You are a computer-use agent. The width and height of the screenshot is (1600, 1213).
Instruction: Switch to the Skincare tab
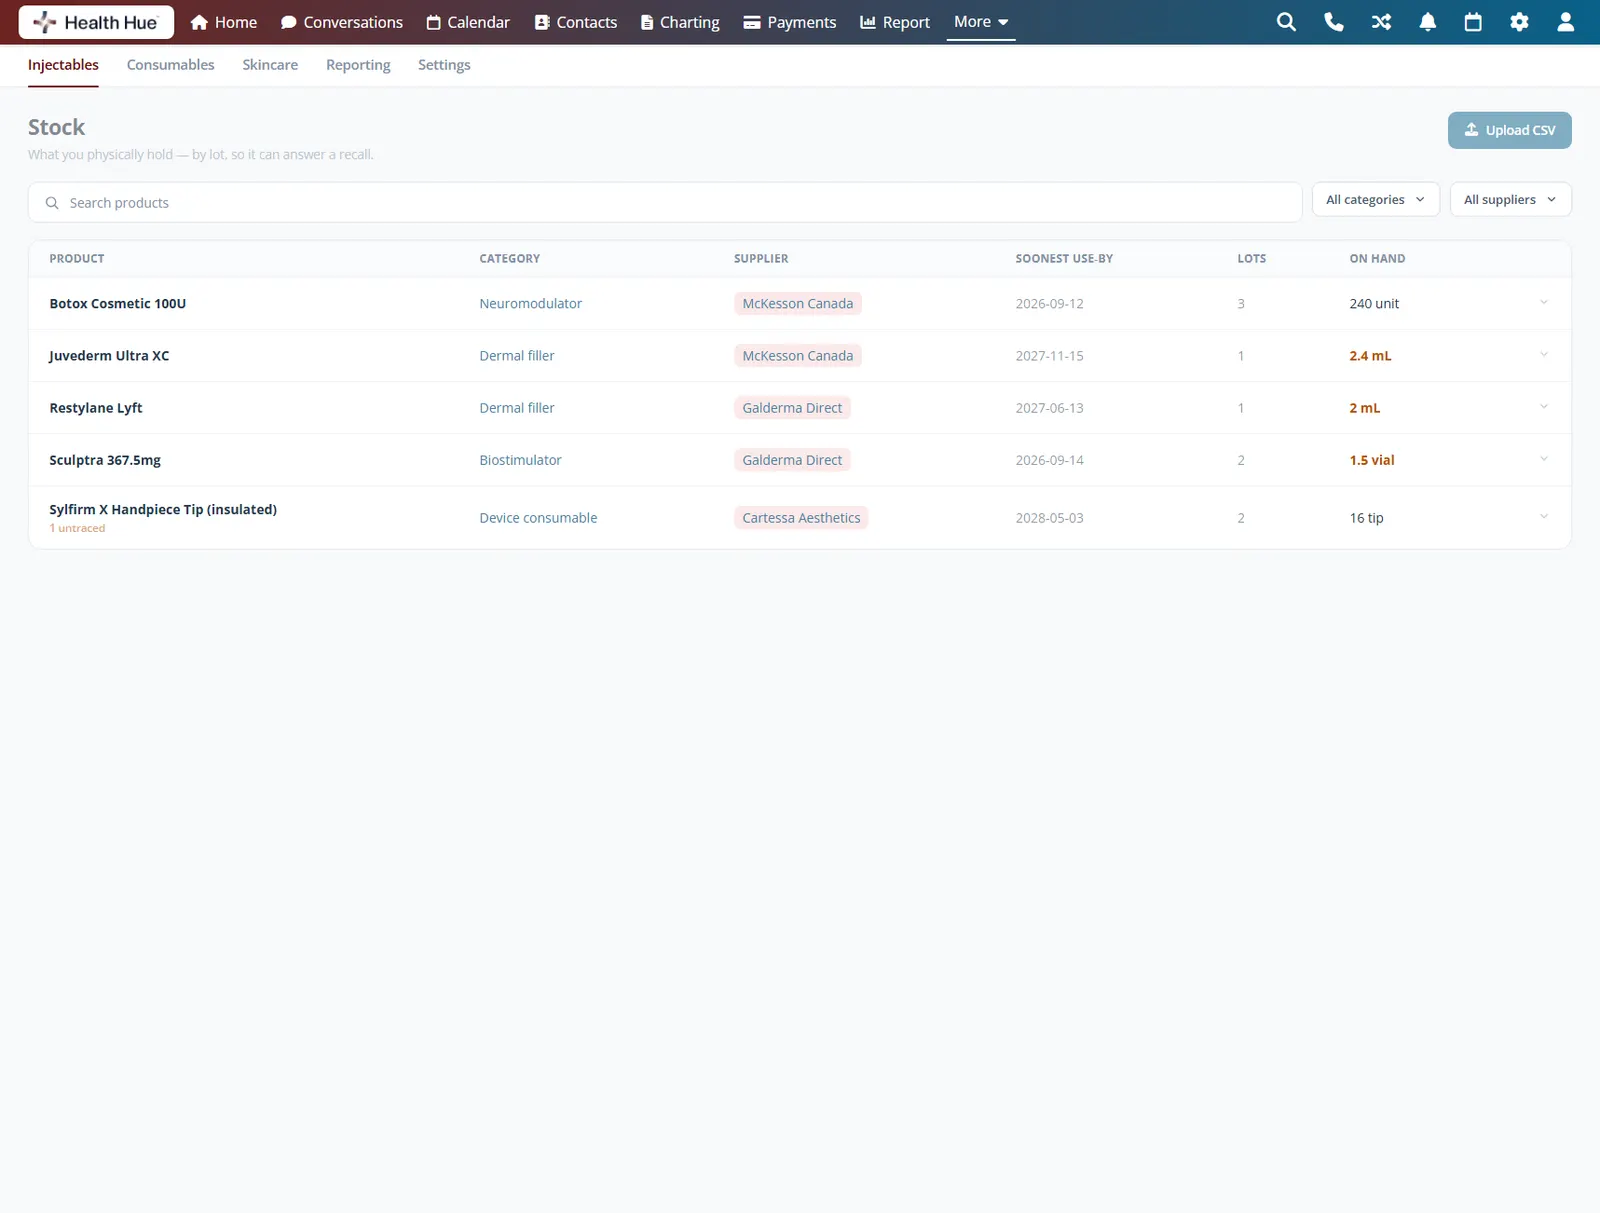click(270, 65)
